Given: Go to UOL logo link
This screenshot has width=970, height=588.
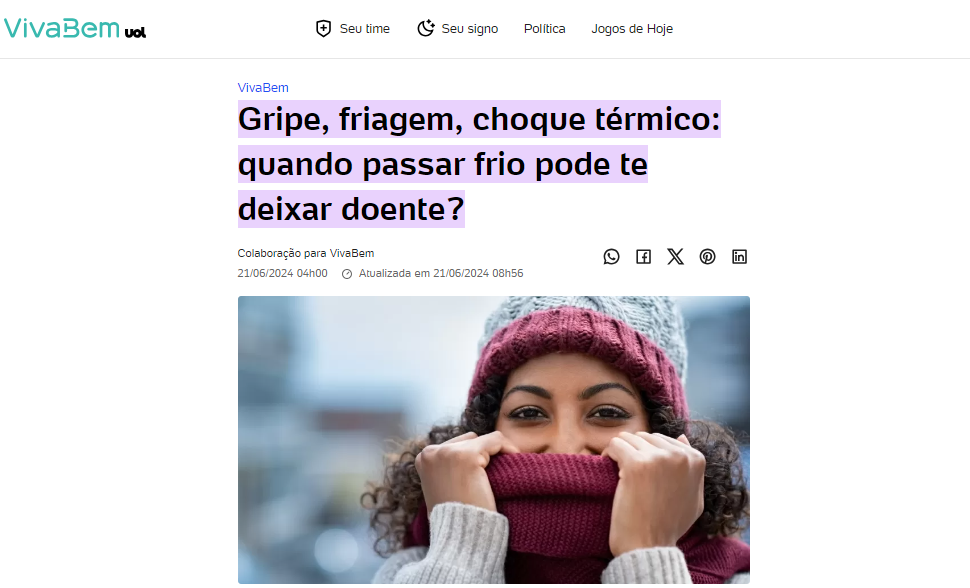Looking at the screenshot, I should click(135, 32).
